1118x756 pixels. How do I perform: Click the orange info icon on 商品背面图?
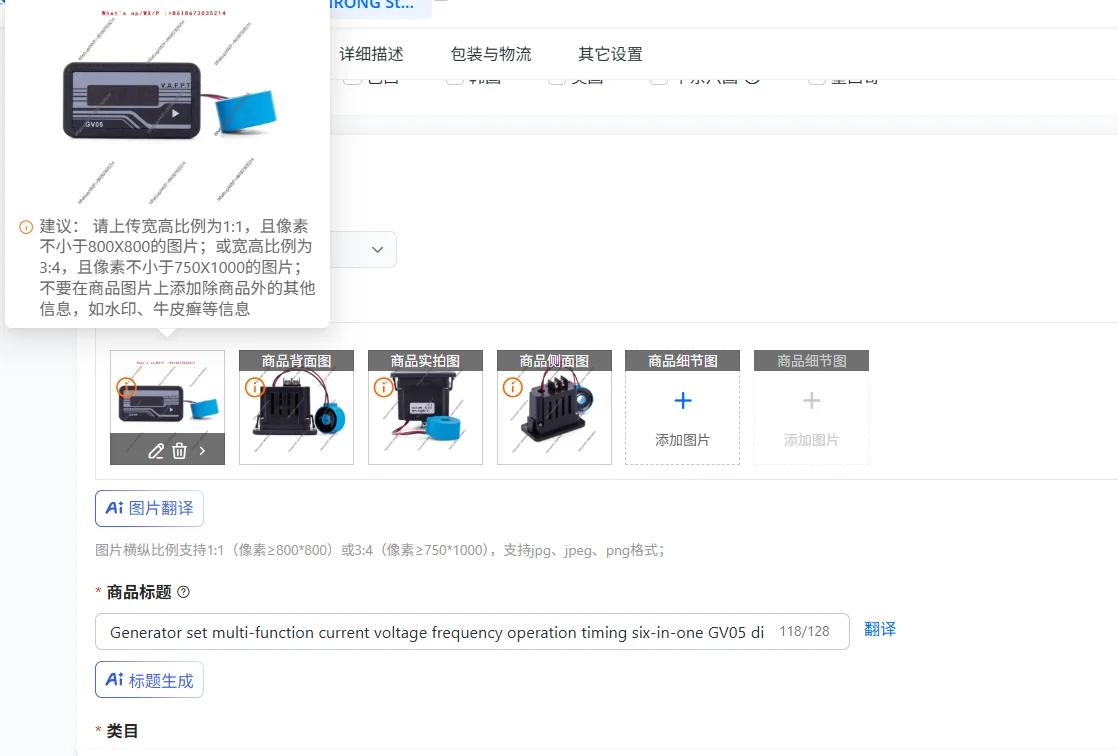pyautogui.click(x=255, y=387)
